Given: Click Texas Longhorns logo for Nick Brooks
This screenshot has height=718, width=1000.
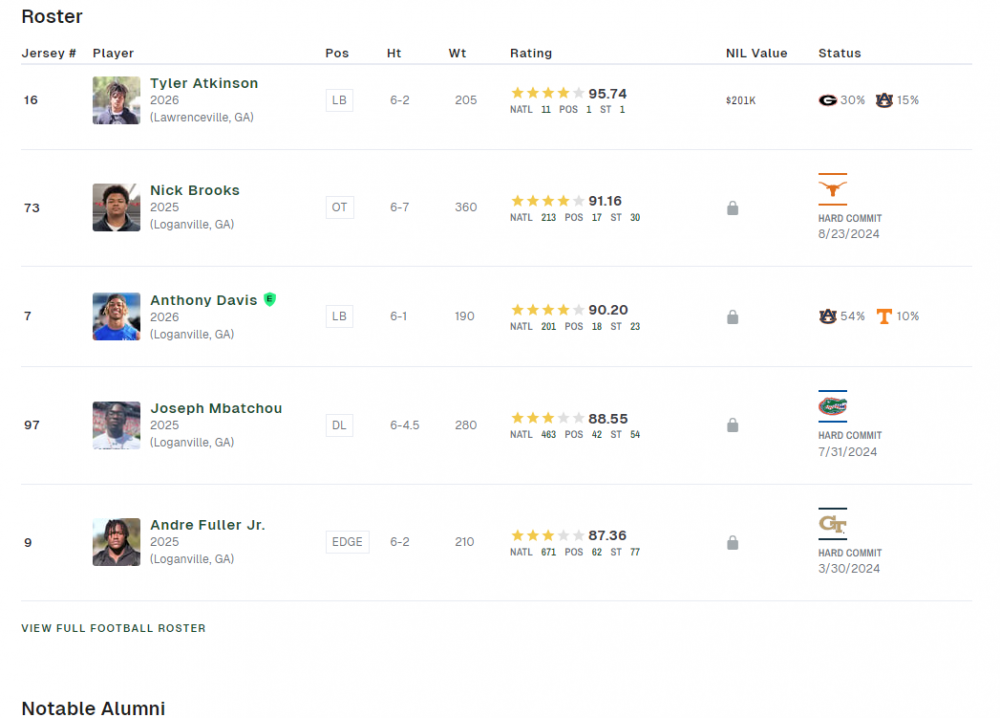Looking at the screenshot, I should tap(832, 189).
